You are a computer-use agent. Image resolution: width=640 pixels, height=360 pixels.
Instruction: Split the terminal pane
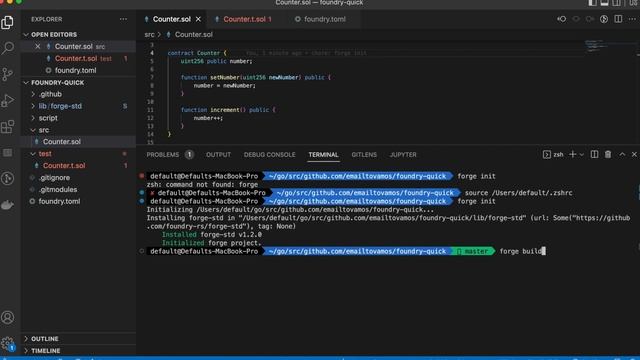[594, 154]
